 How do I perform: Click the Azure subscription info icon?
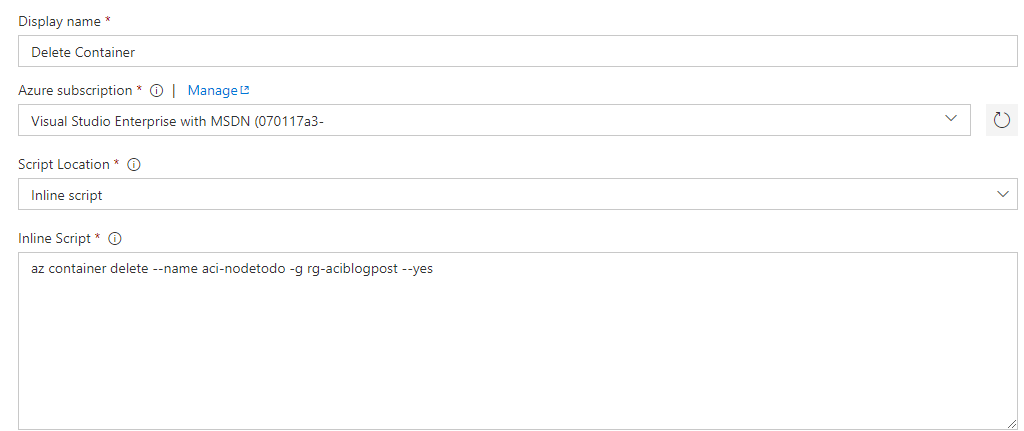[156, 91]
